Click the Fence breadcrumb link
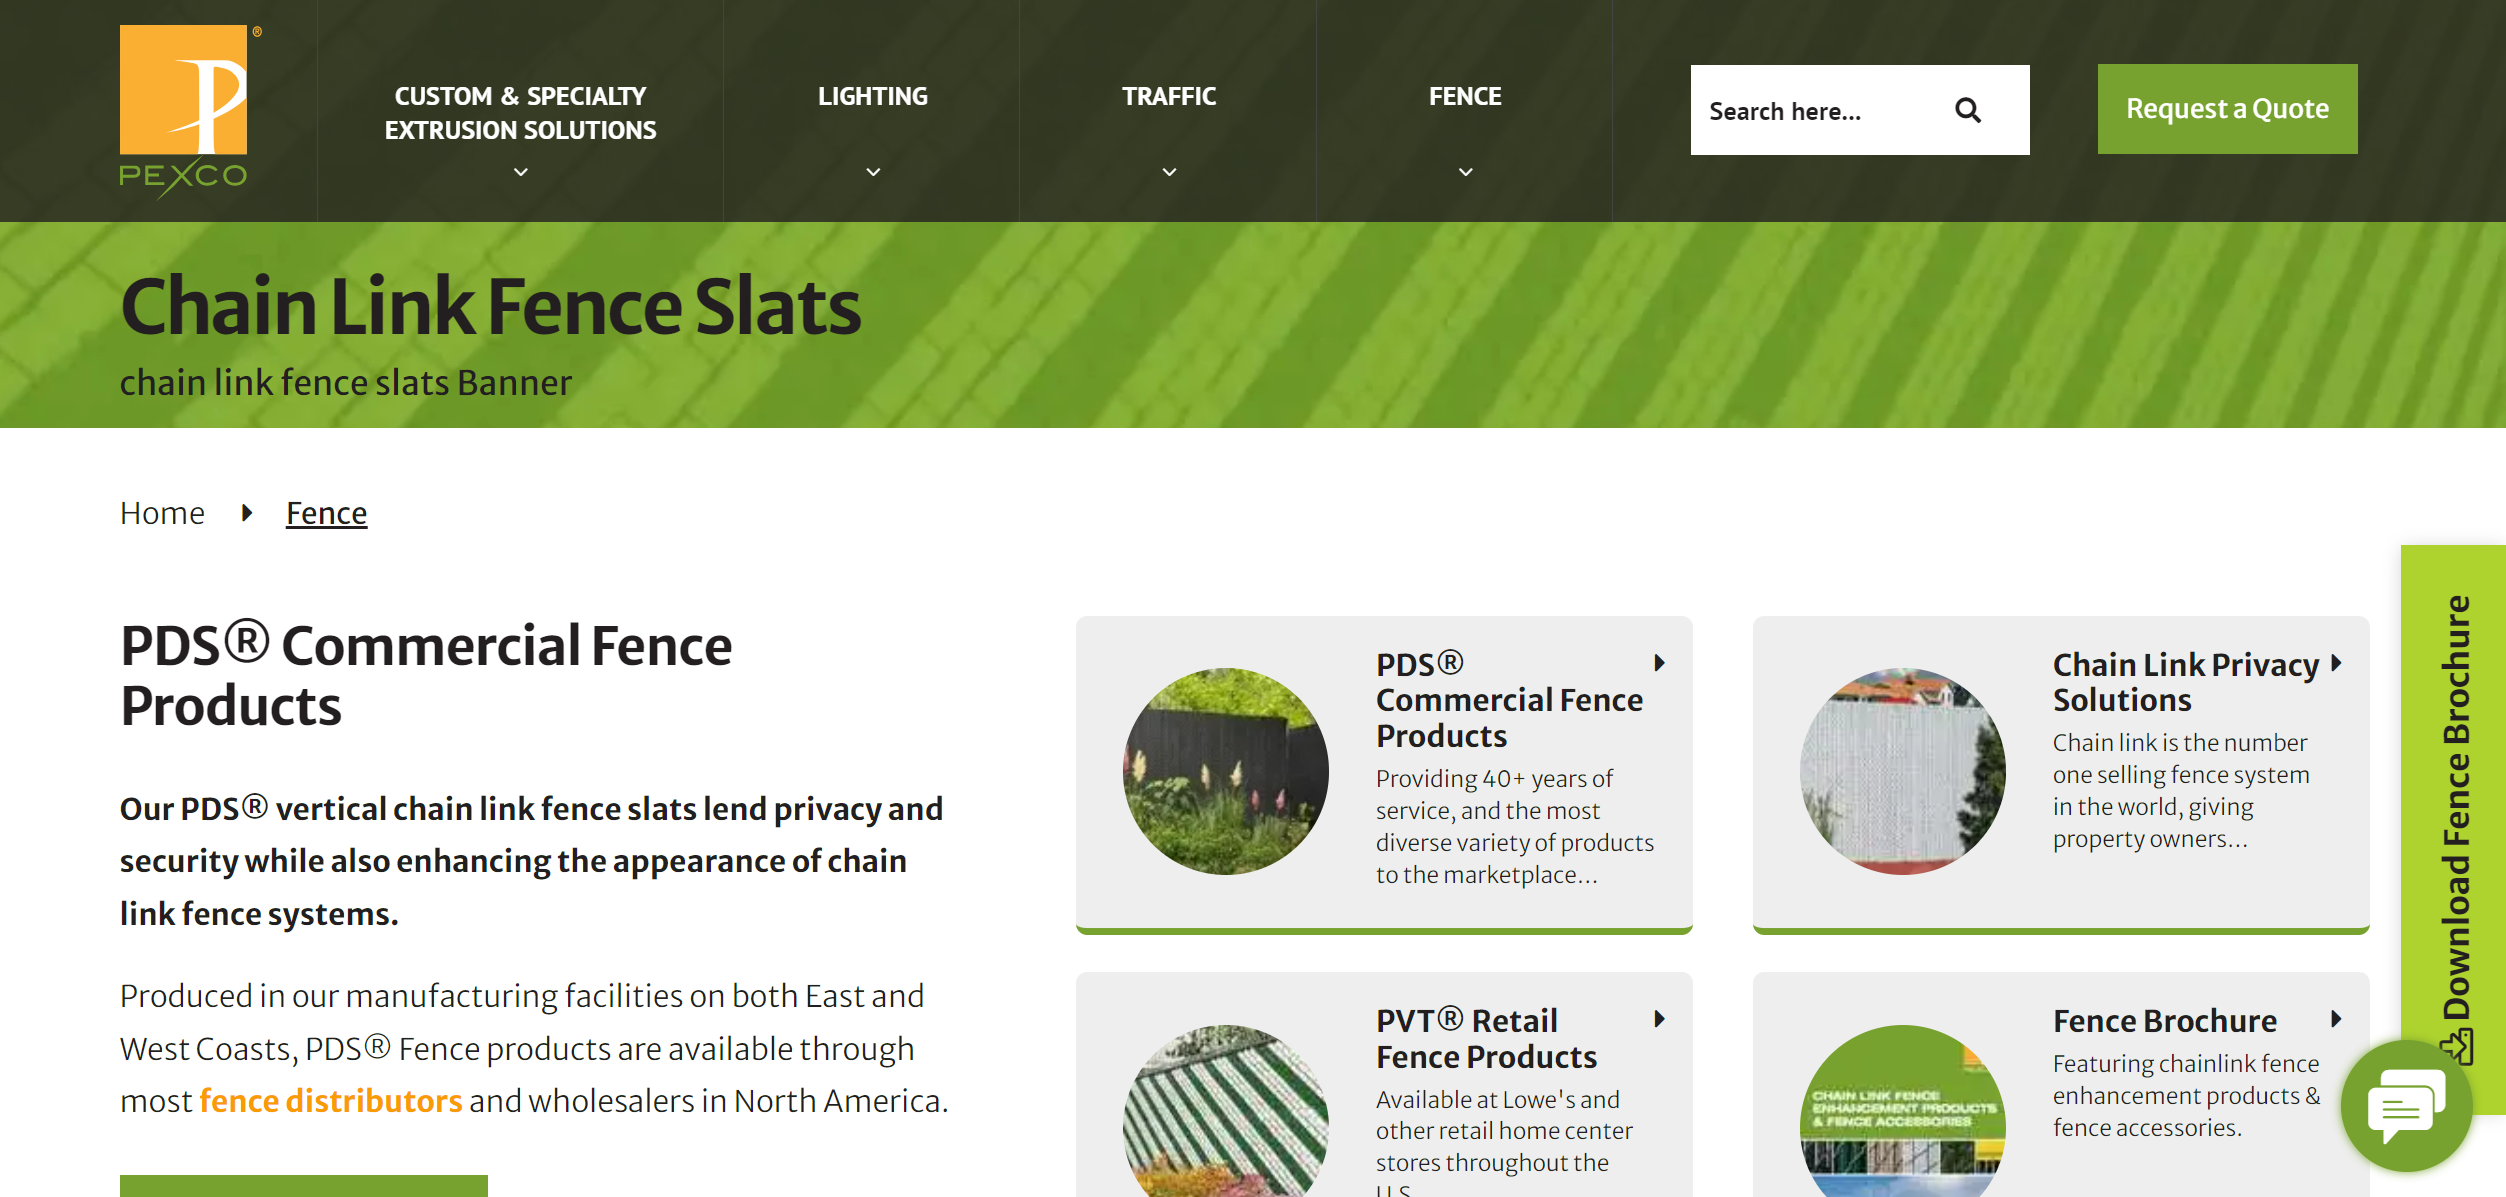Viewport: 2506px width, 1197px height. (x=326, y=513)
